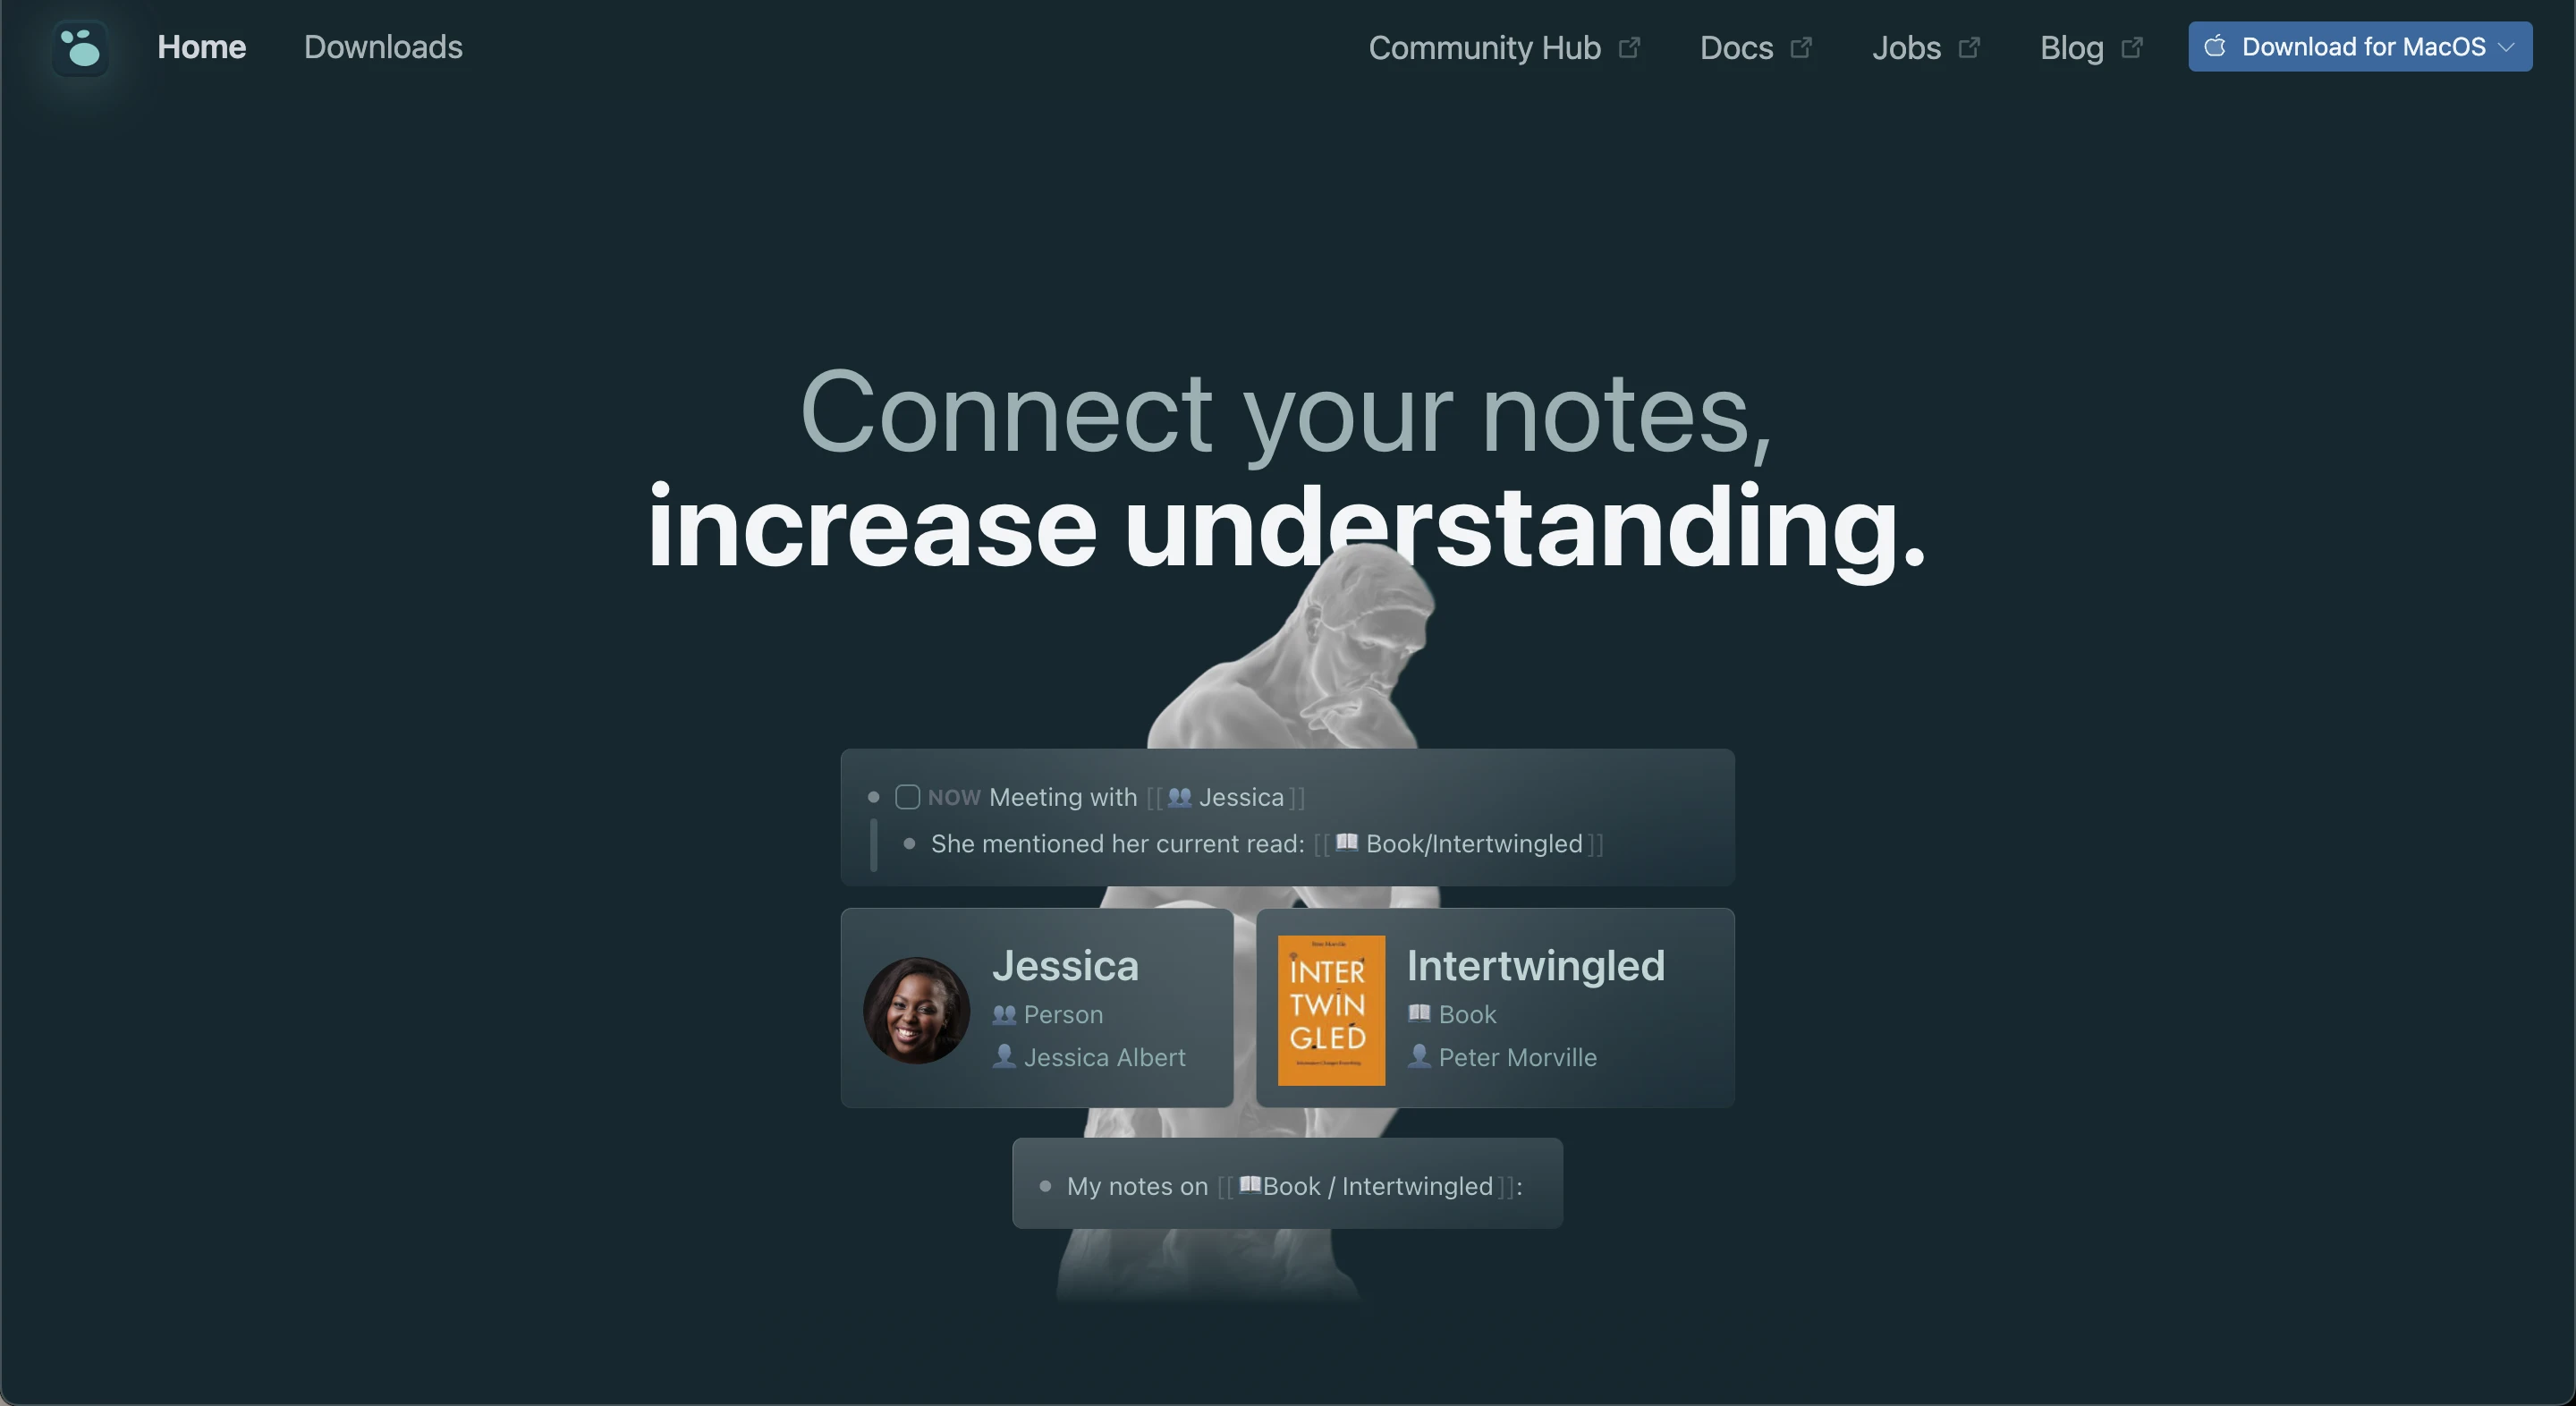
Task: Click the Intertwingled book cover thumbnail
Action: pyautogui.click(x=1331, y=1010)
